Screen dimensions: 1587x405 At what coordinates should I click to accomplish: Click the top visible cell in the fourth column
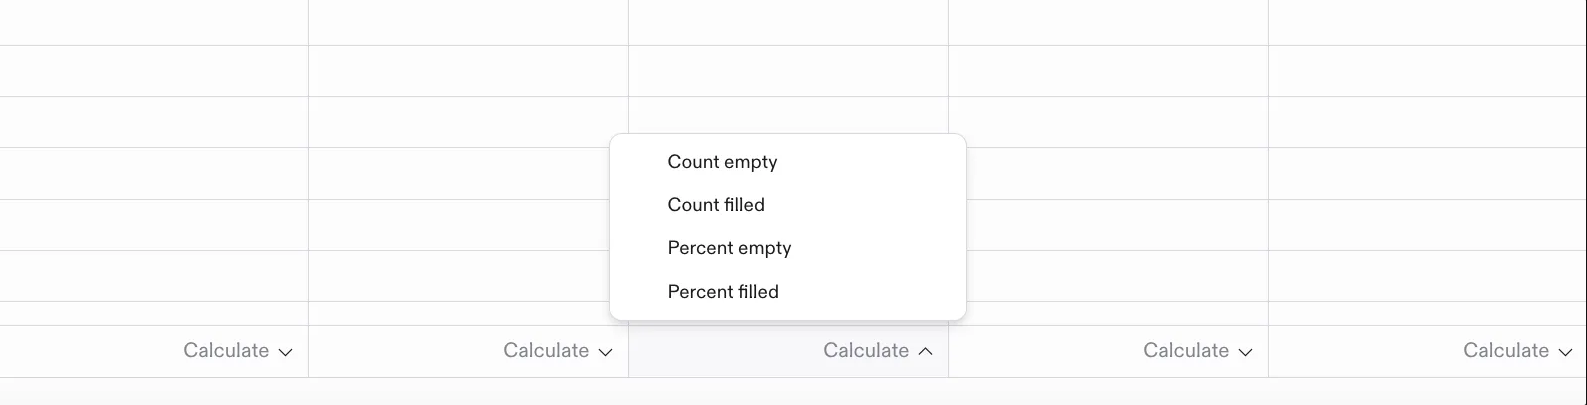[x=1108, y=22]
